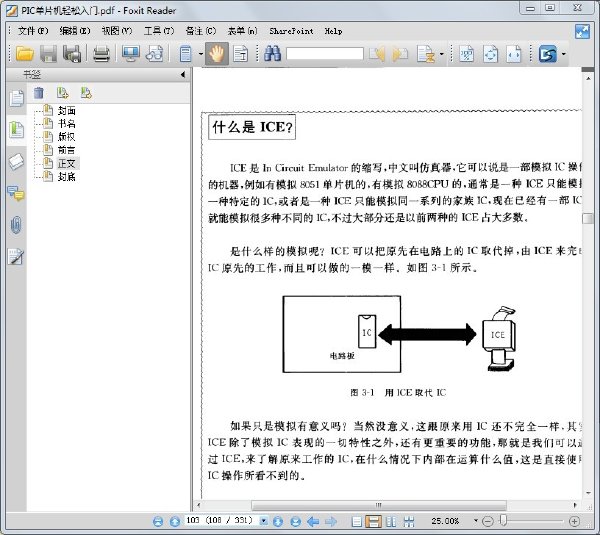Click the collapse bookmark icon in the panel
The image size is (600, 535).
coord(86,93)
